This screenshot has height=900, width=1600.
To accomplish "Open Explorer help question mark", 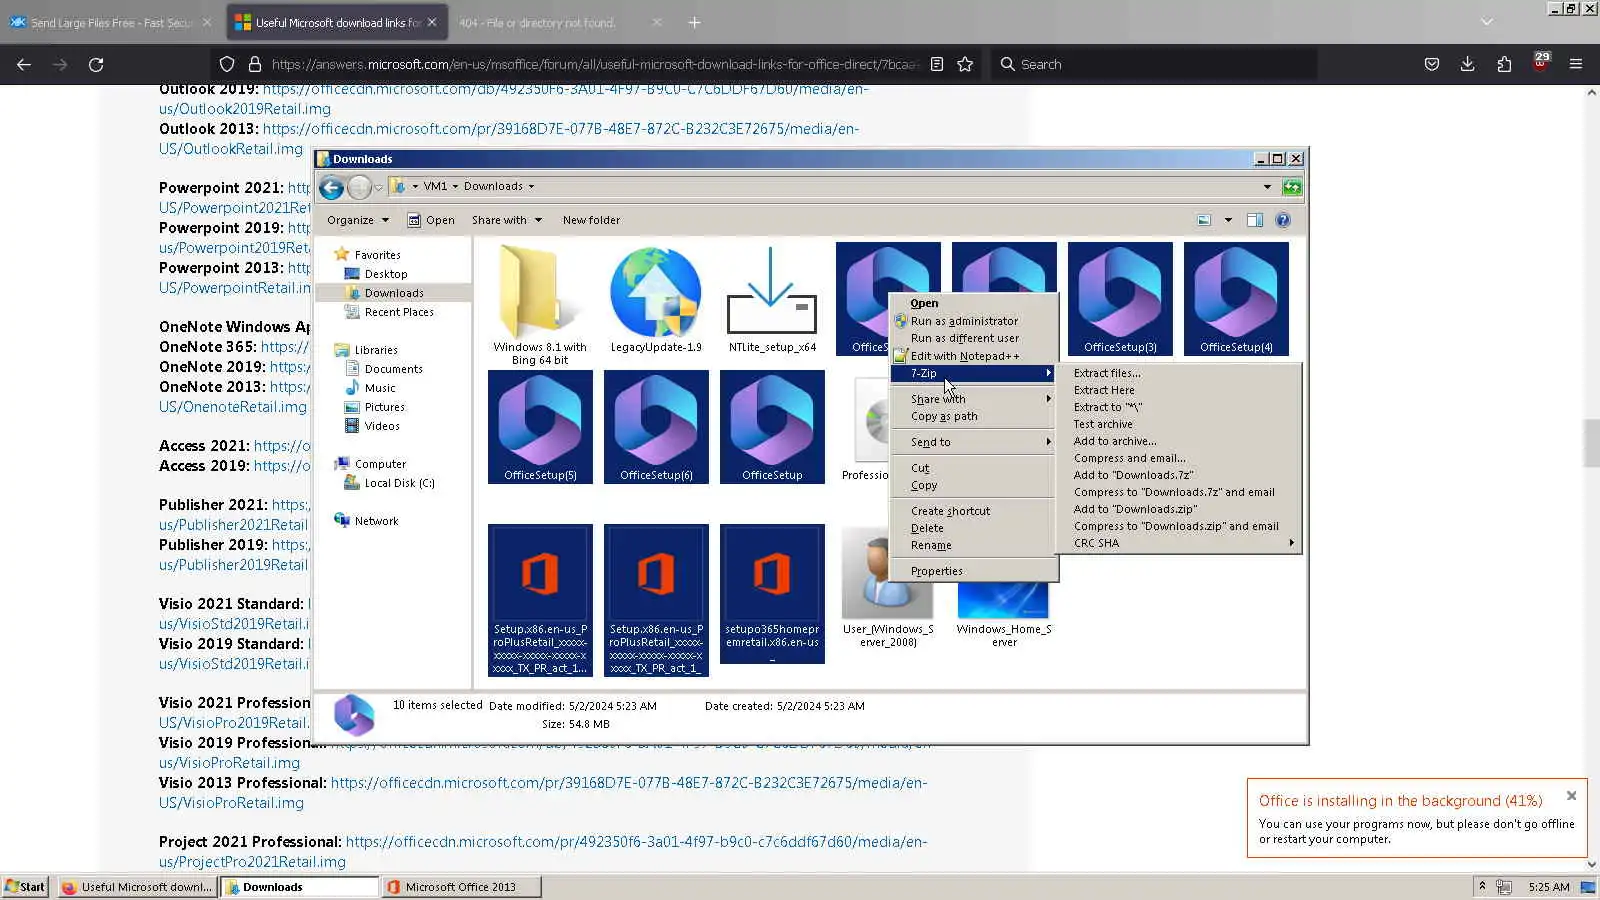I will 1283,220.
